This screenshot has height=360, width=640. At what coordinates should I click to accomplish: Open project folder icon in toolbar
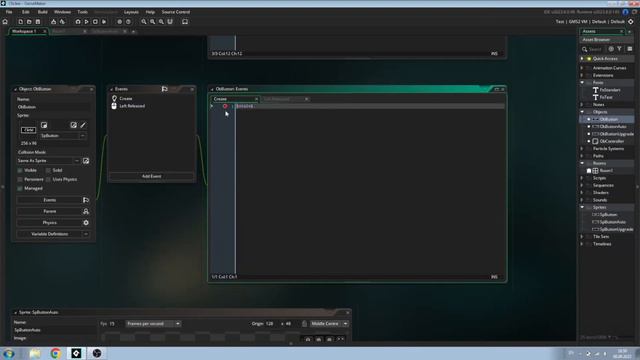pyautogui.click(x=29, y=22)
